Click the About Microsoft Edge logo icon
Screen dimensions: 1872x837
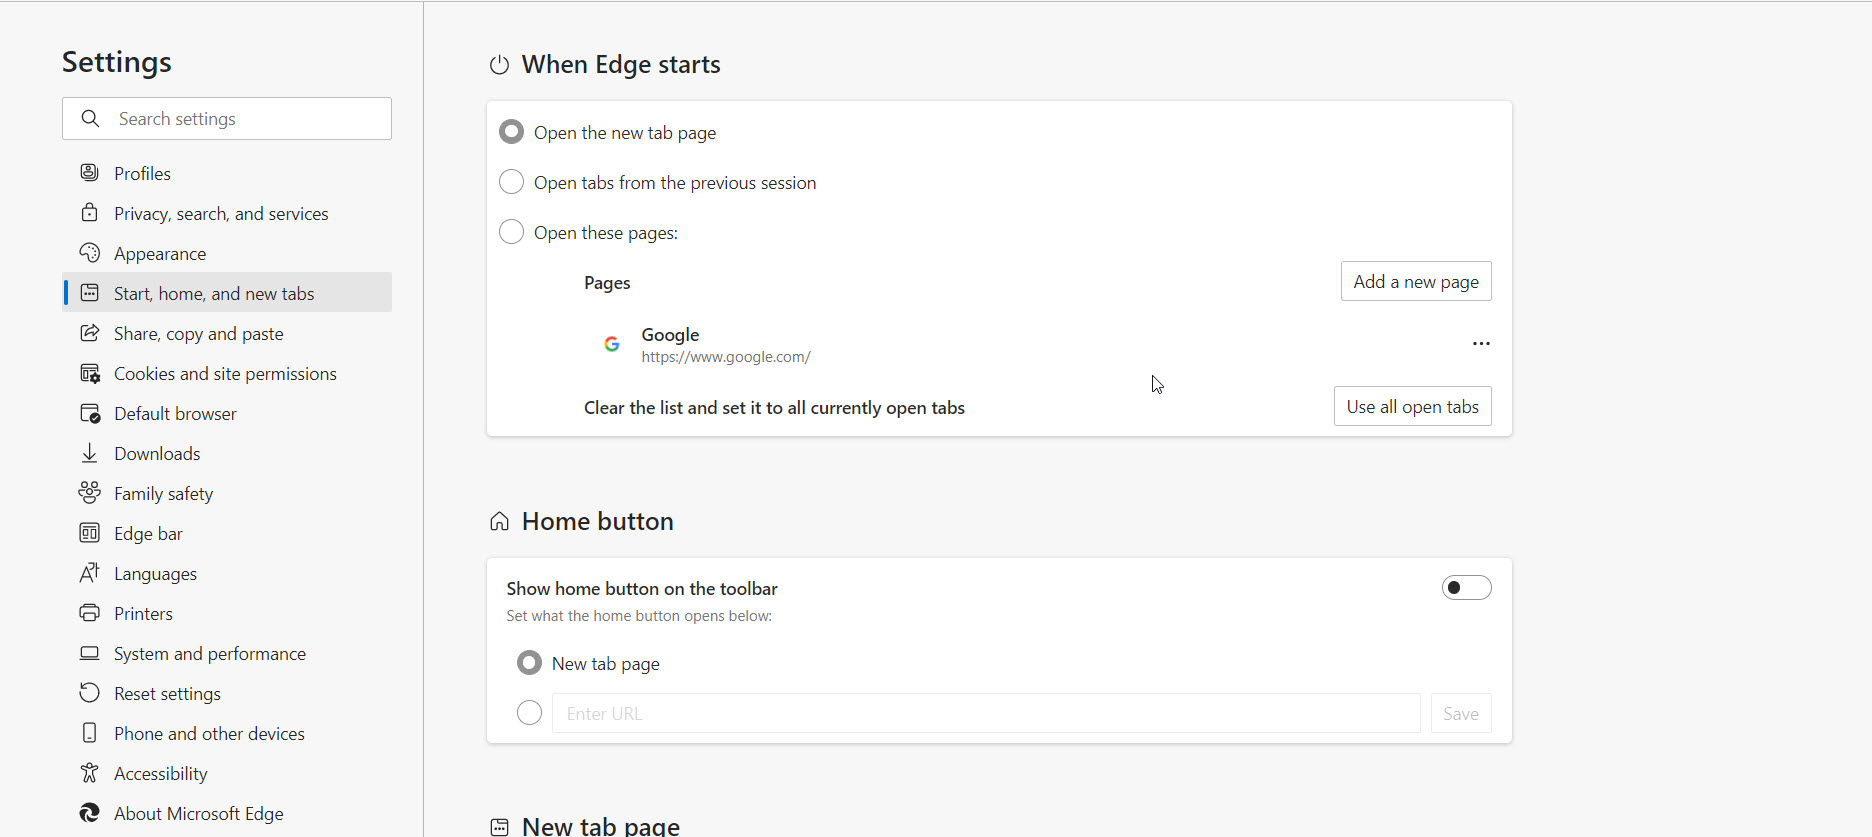pyautogui.click(x=90, y=813)
